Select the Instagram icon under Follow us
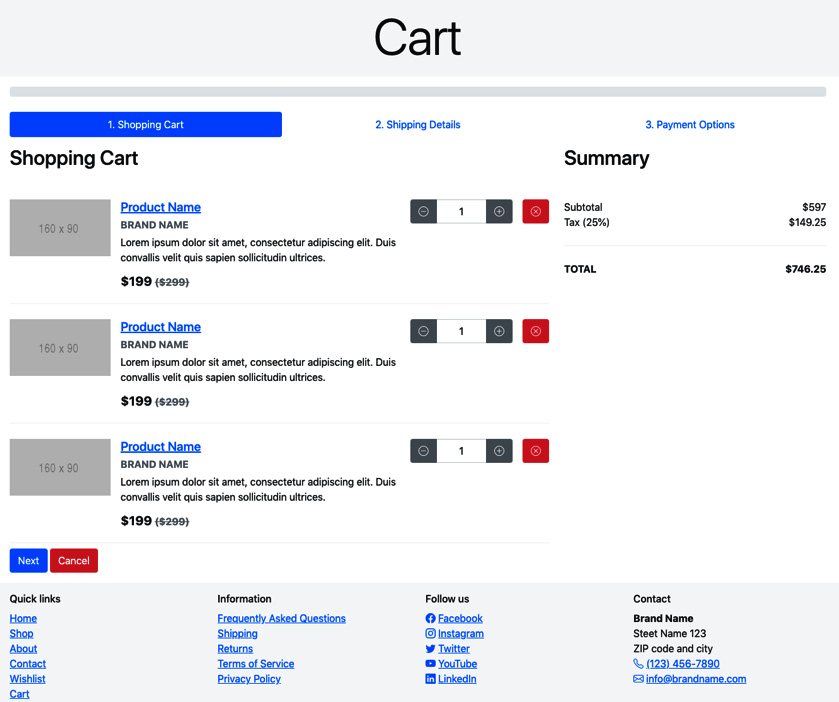Screen dimensions: 839x702 [x=430, y=633]
